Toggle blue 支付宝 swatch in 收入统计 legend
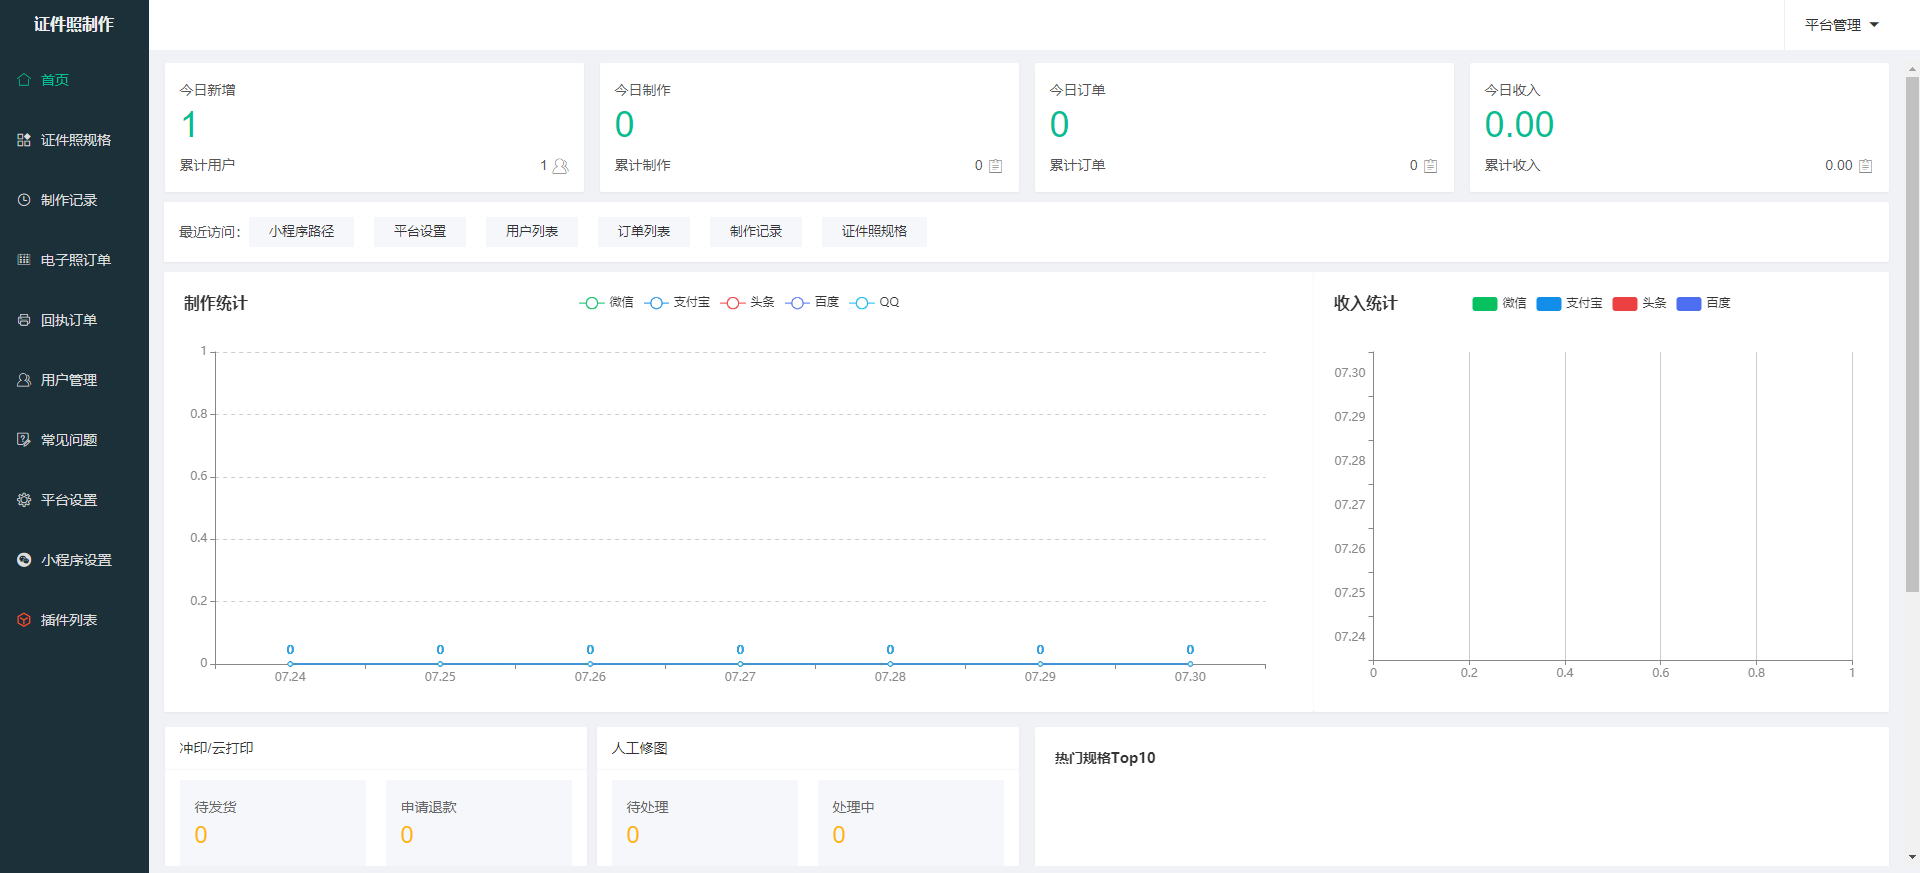This screenshot has height=873, width=1920. coord(1548,304)
